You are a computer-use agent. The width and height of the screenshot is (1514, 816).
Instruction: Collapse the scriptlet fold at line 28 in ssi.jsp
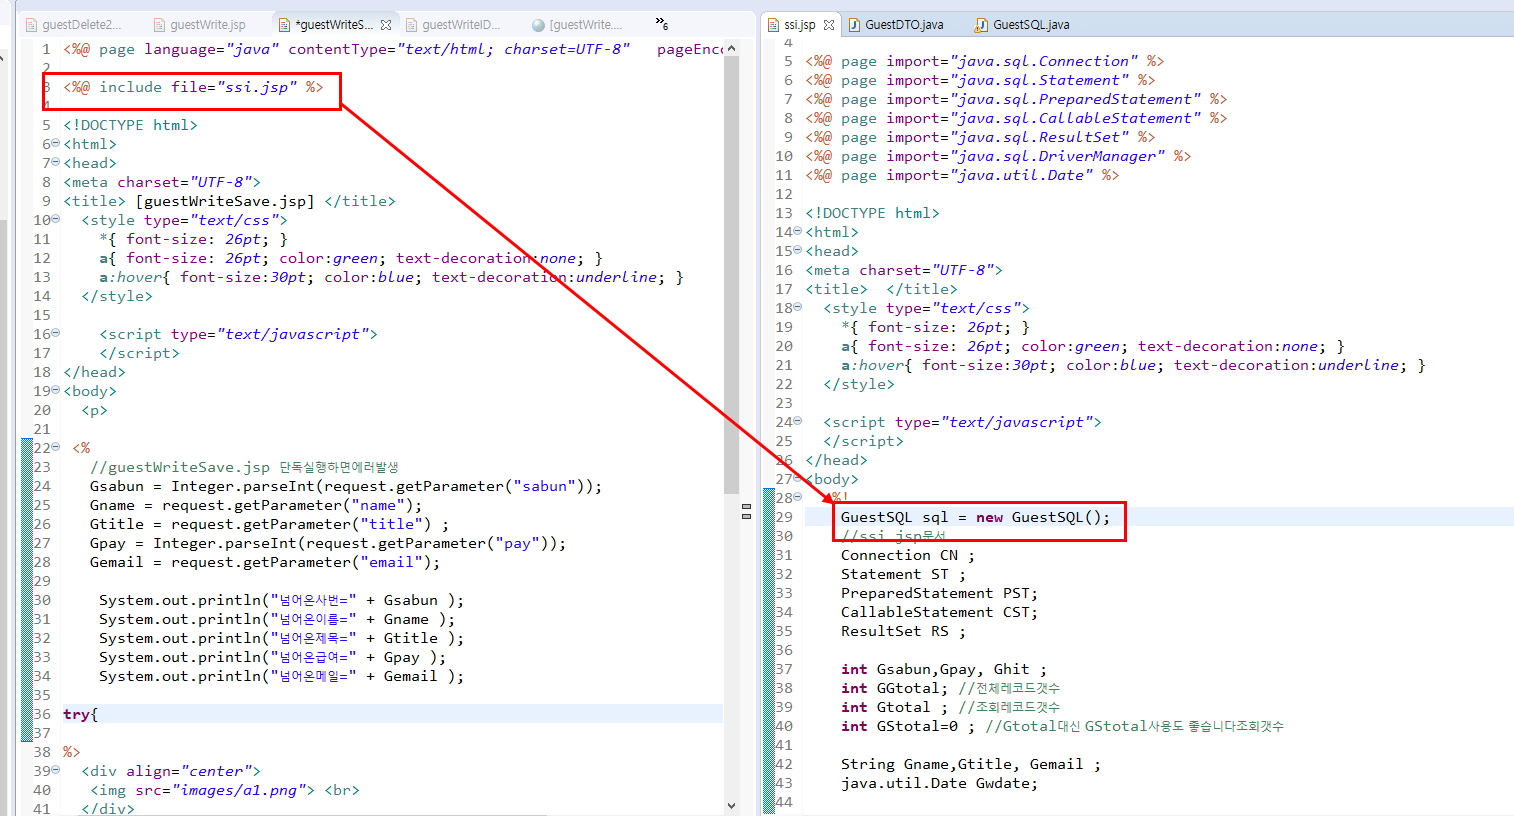[x=798, y=497]
